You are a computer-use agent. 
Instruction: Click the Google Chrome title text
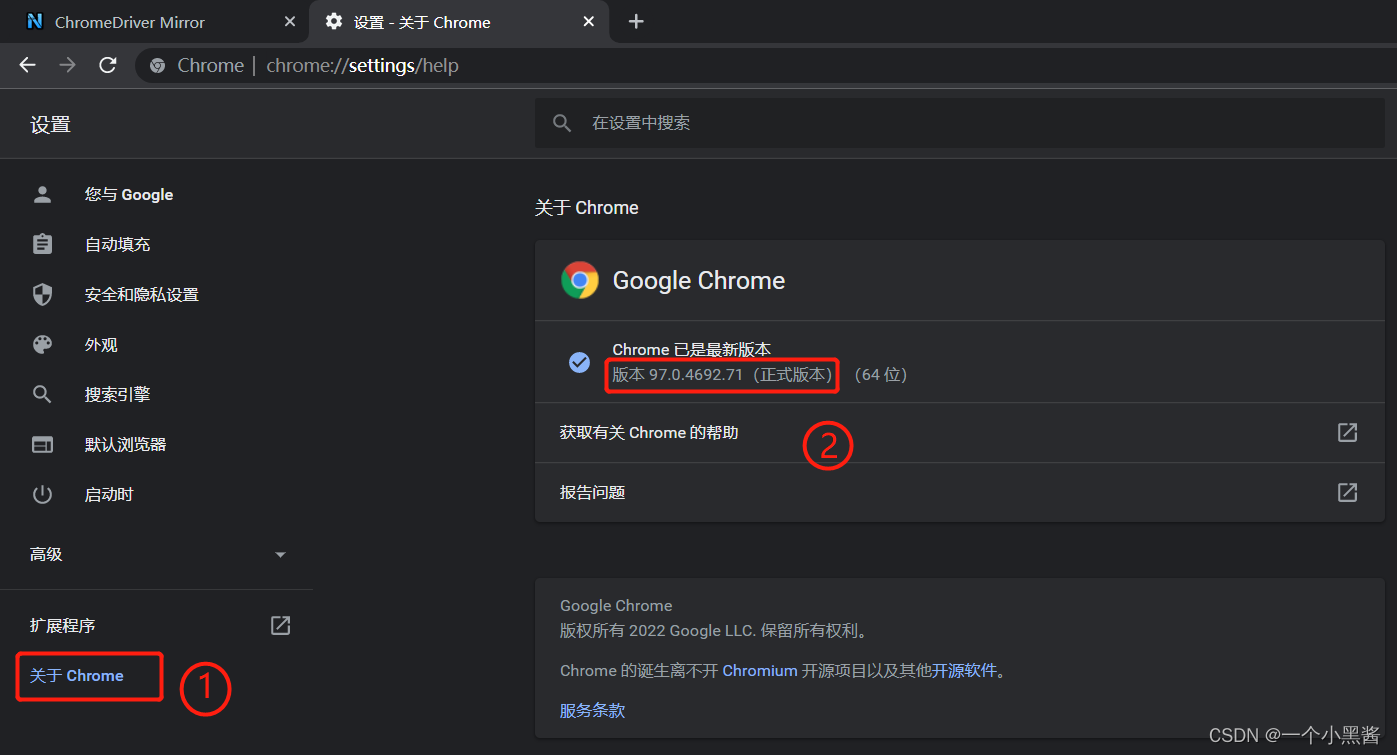point(699,281)
